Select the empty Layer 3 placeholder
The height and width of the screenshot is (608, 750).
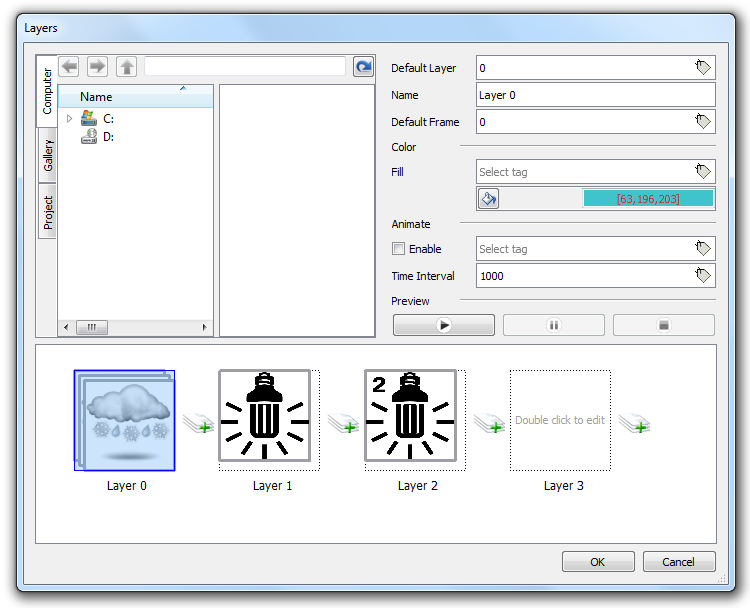click(560, 420)
